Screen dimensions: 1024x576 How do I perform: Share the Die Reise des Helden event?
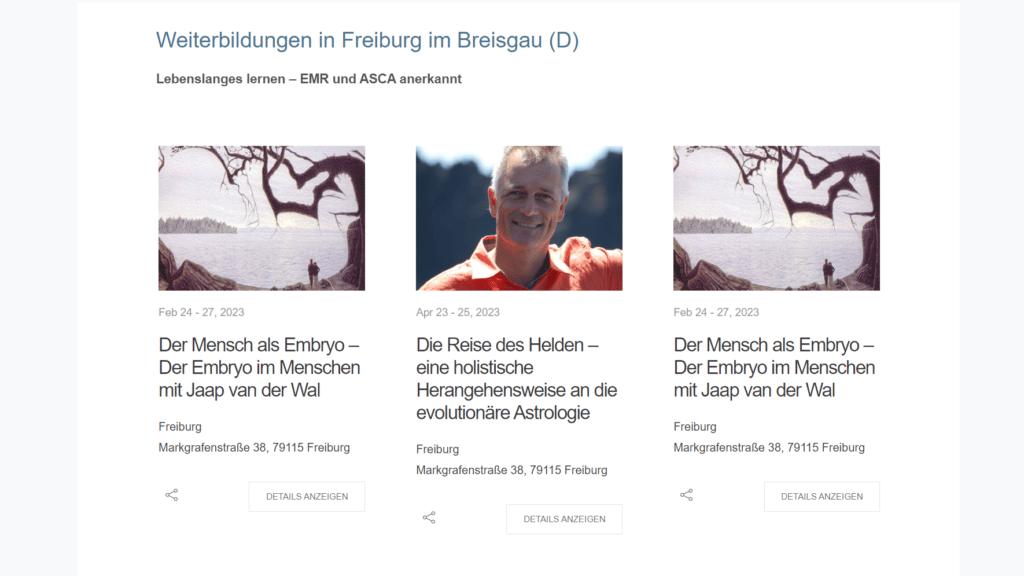pos(429,518)
